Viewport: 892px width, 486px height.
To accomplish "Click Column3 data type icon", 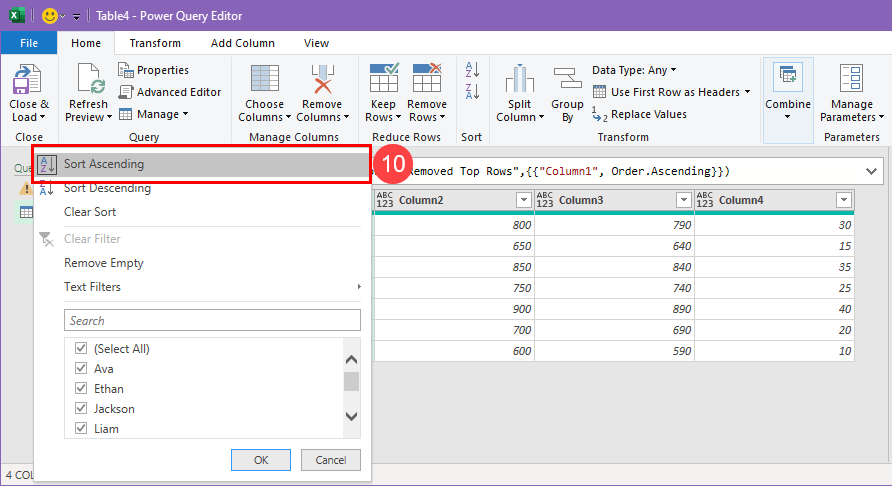I will [544, 200].
